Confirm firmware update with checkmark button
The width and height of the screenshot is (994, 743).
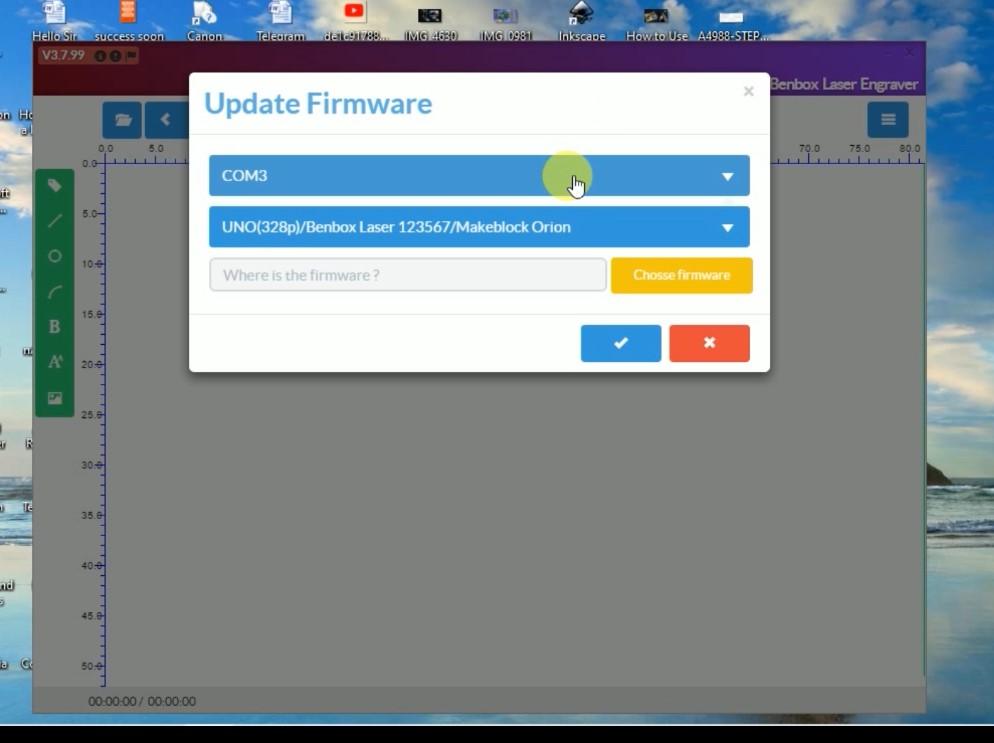point(621,343)
